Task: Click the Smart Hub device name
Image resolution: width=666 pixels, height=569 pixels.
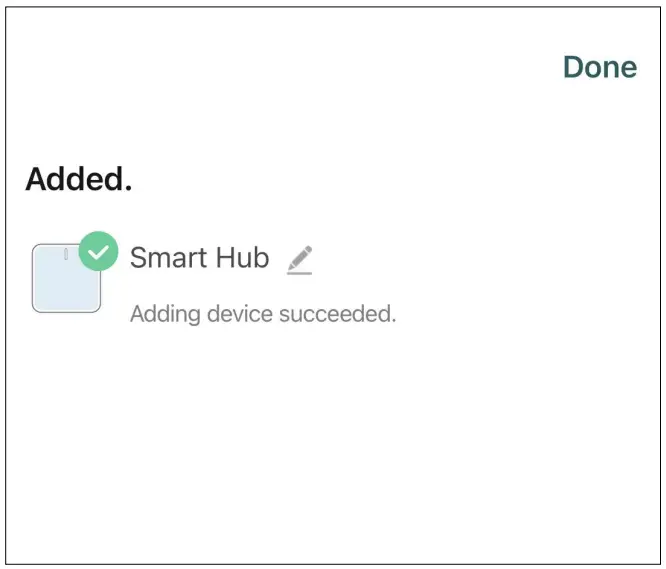Action: [199, 258]
